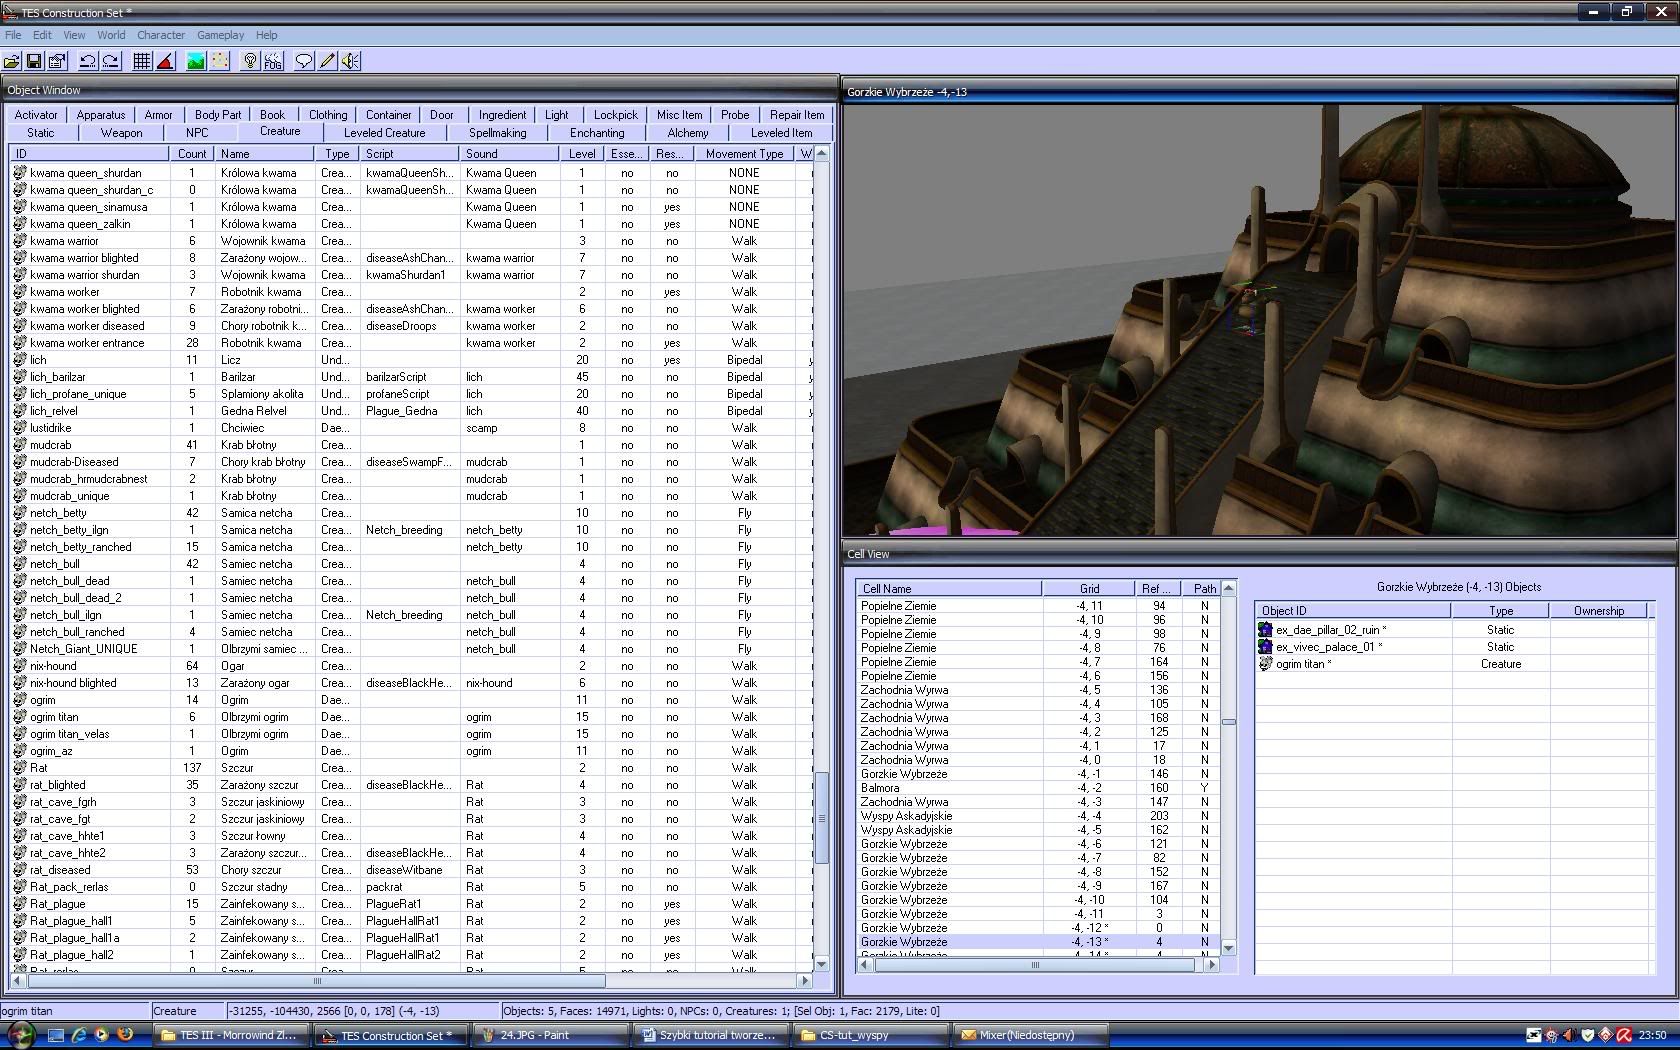This screenshot has width=1680, height=1050.
Task: Open the Preferences icon in the toolbar
Action: (x=57, y=61)
